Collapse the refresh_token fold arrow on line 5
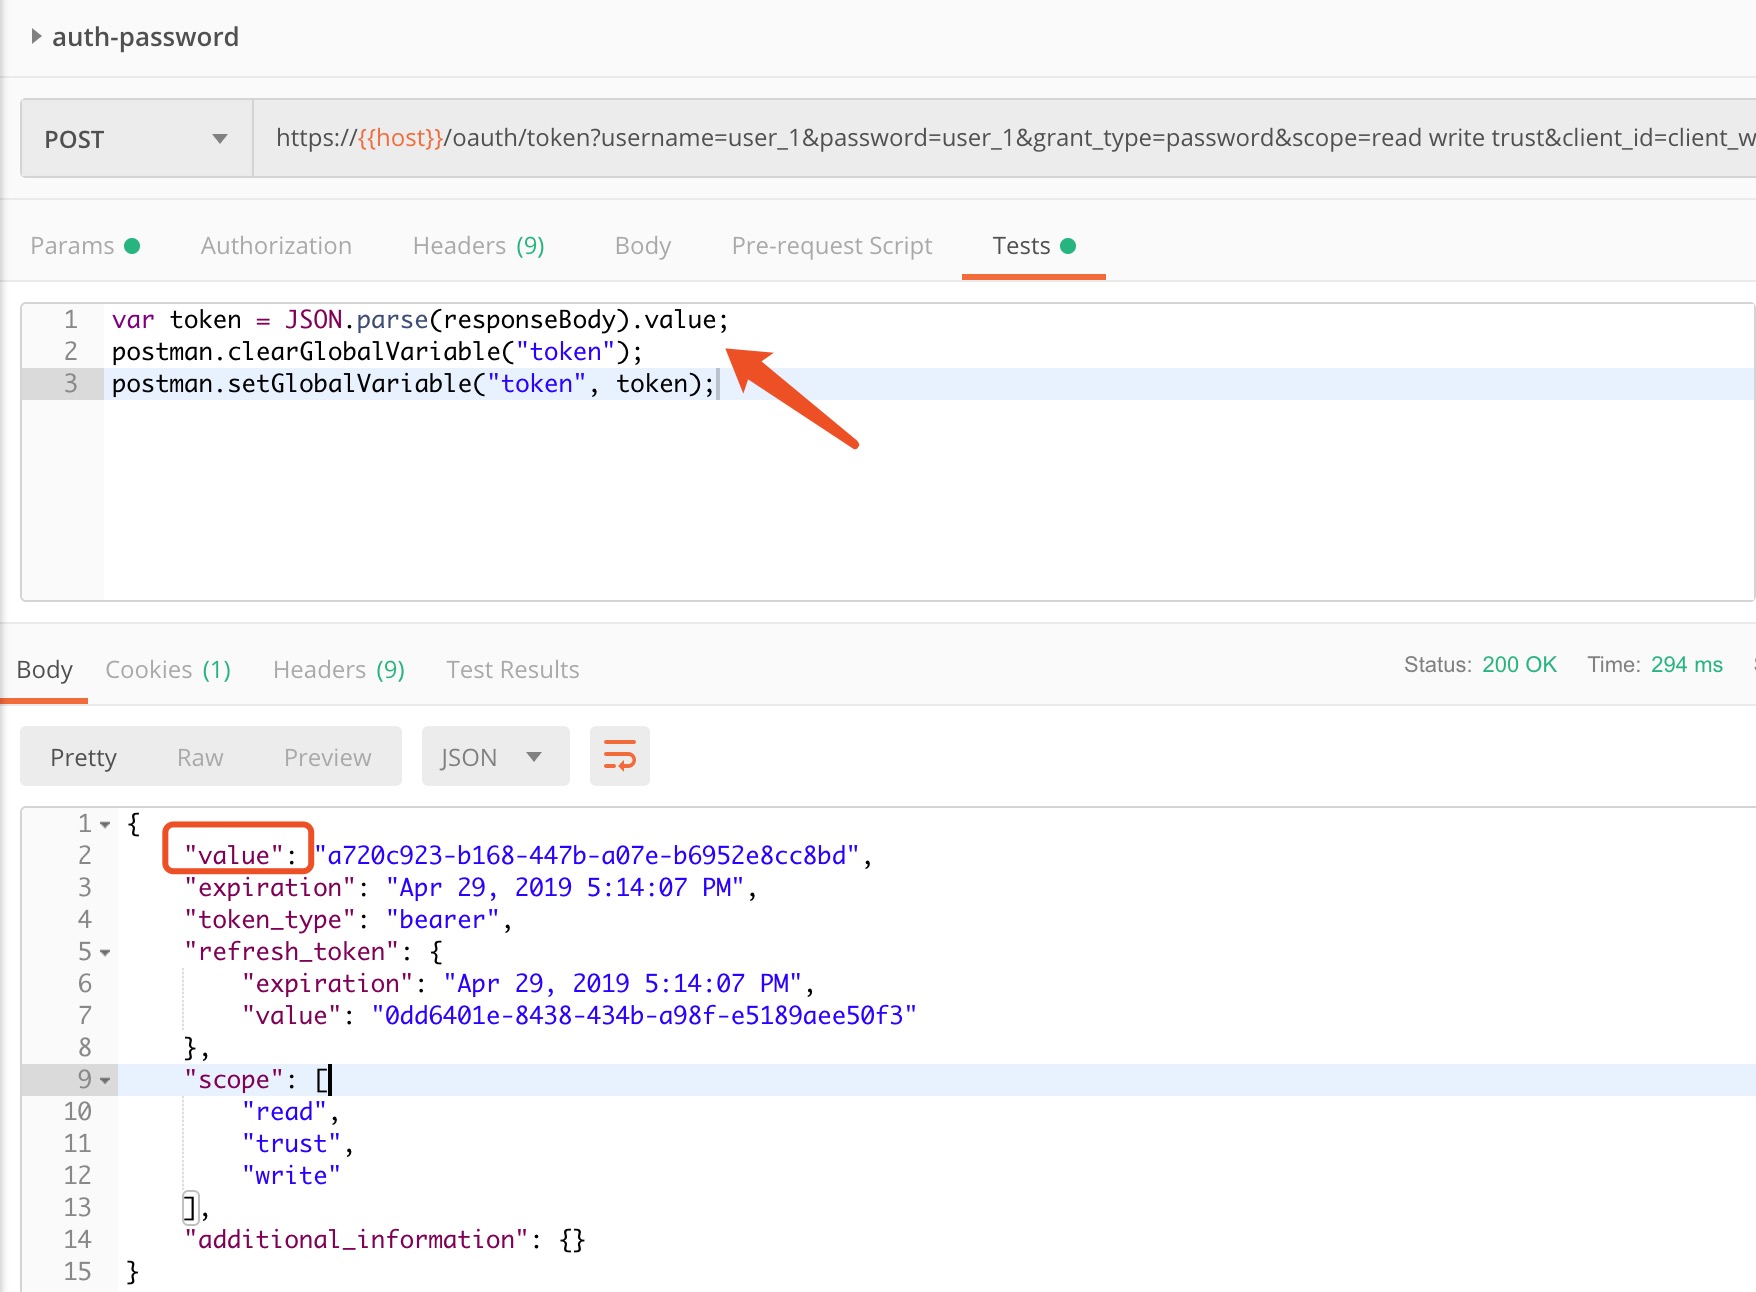The height and width of the screenshot is (1292, 1756). coord(105,953)
